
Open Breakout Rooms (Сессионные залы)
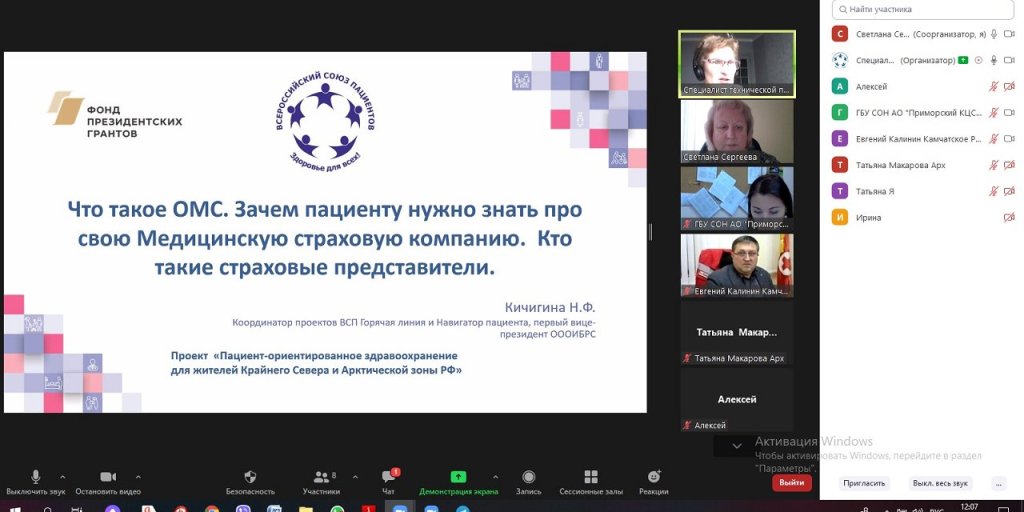[x=591, y=477]
